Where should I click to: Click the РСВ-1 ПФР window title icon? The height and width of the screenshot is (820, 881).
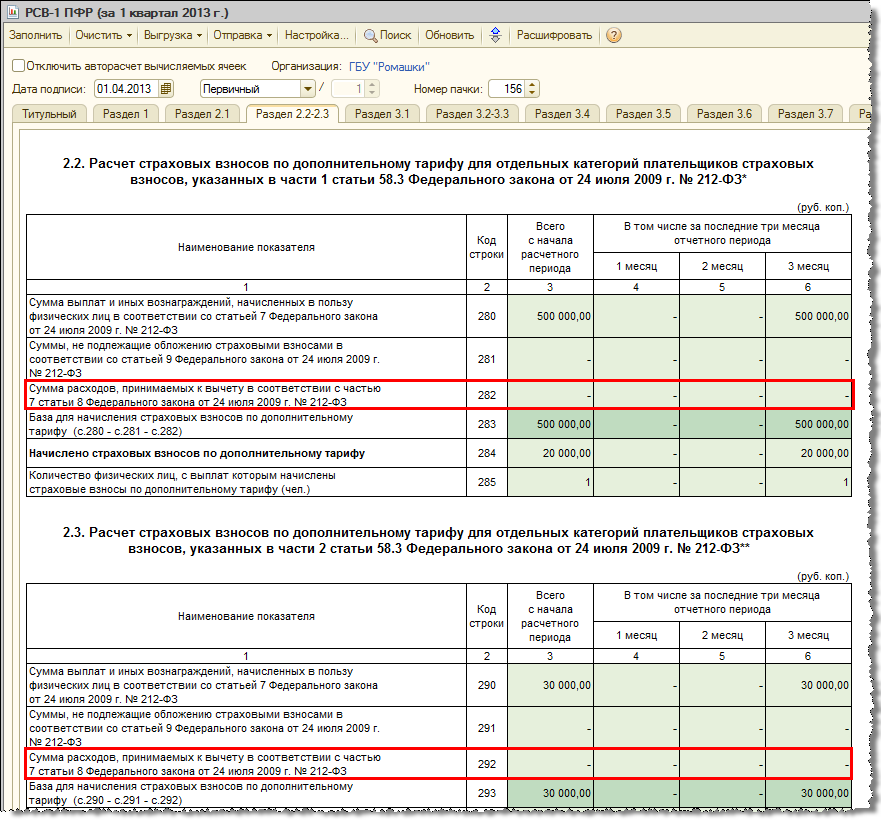[12, 11]
